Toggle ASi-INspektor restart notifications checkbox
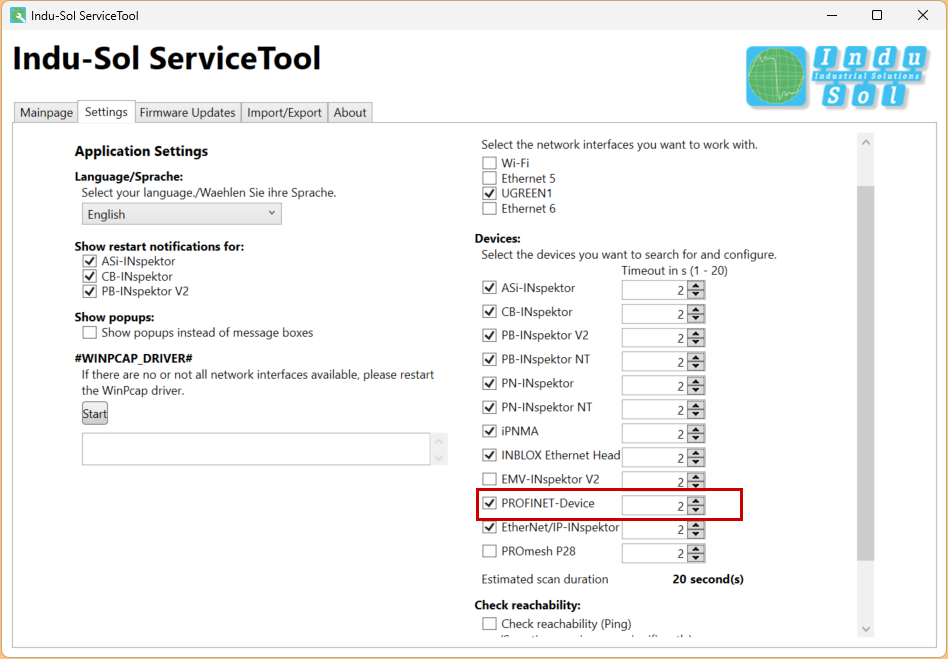948x659 pixels. point(89,261)
